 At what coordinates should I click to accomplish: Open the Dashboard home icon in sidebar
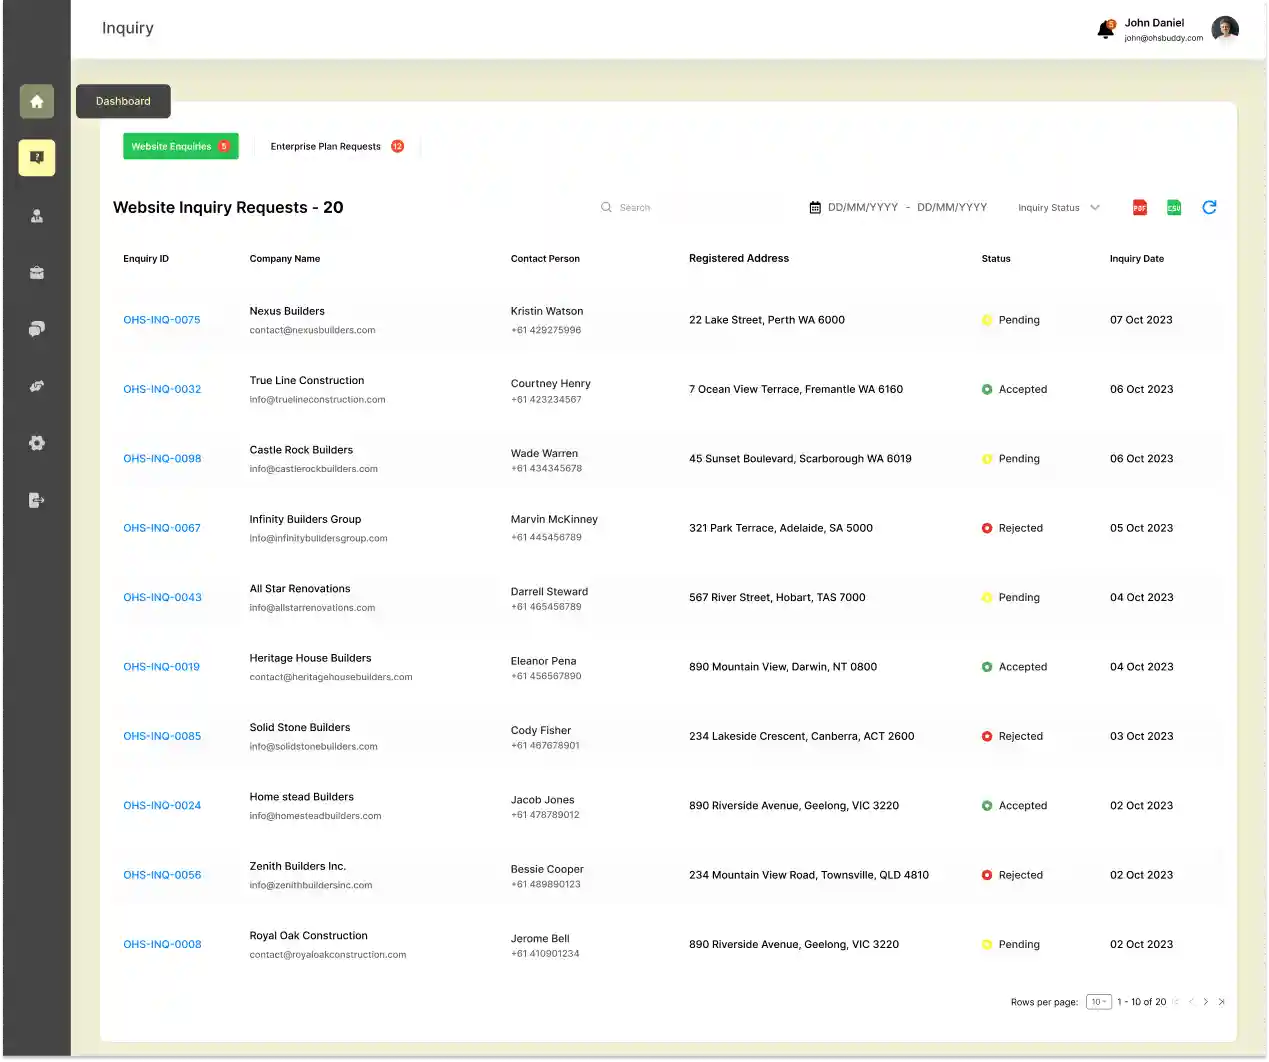click(37, 101)
